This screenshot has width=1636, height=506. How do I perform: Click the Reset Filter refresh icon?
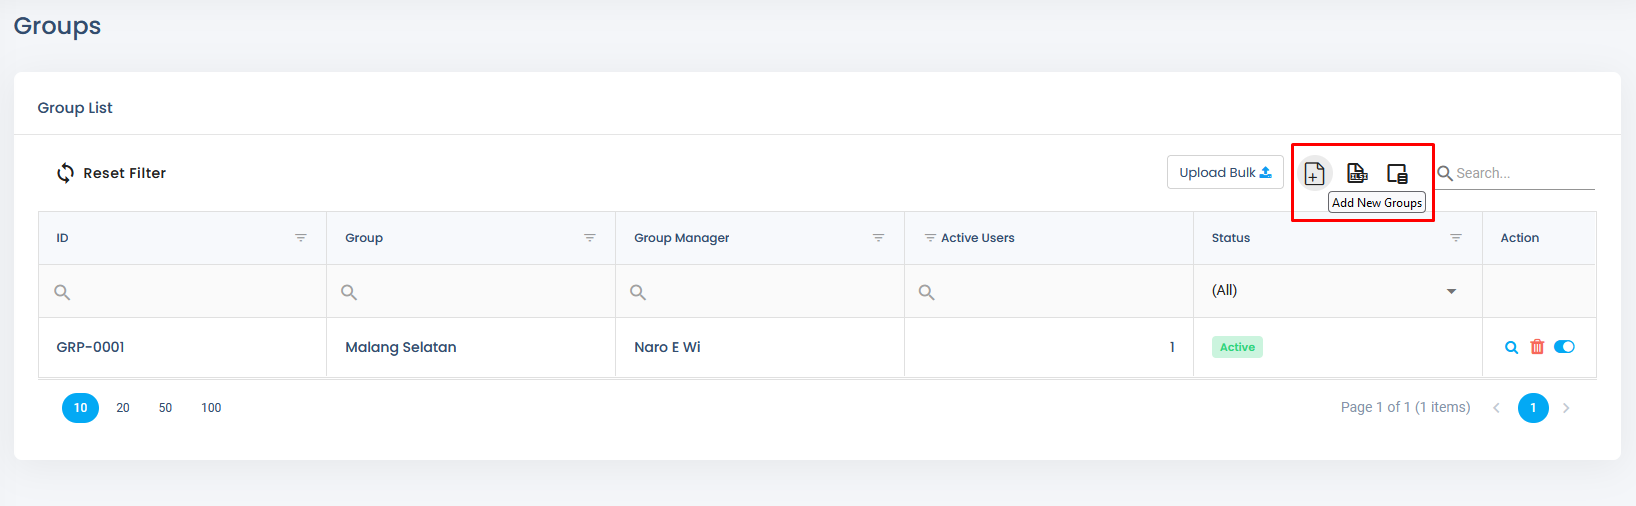(x=65, y=173)
